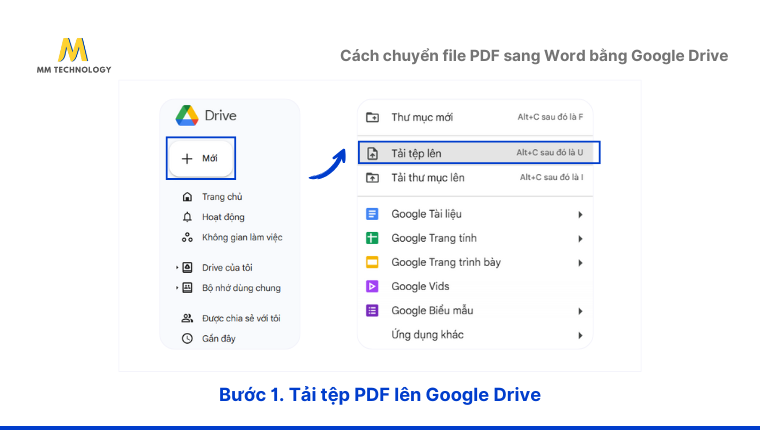Image resolution: width=760 pixels, height=430 pixels.
Task: Open the Ứng dụng khác submenu arrow
Action: pos(580,335)
